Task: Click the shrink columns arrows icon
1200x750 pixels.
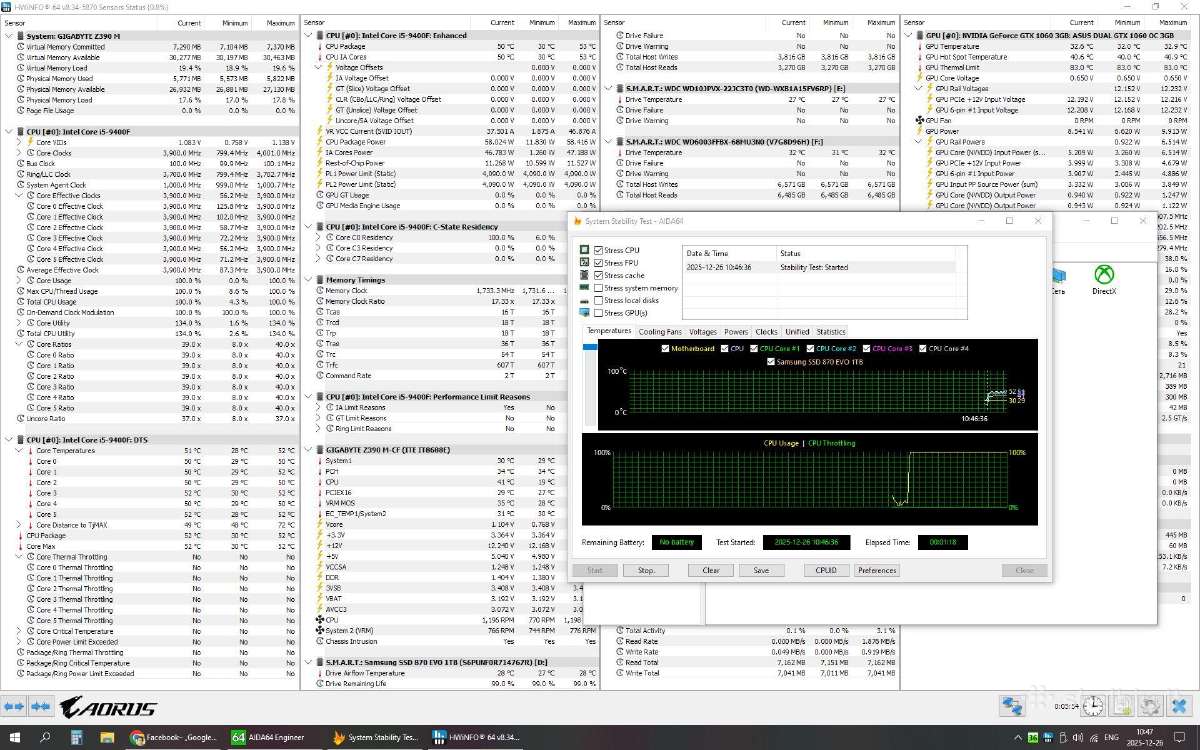Action: pos(40,707)
